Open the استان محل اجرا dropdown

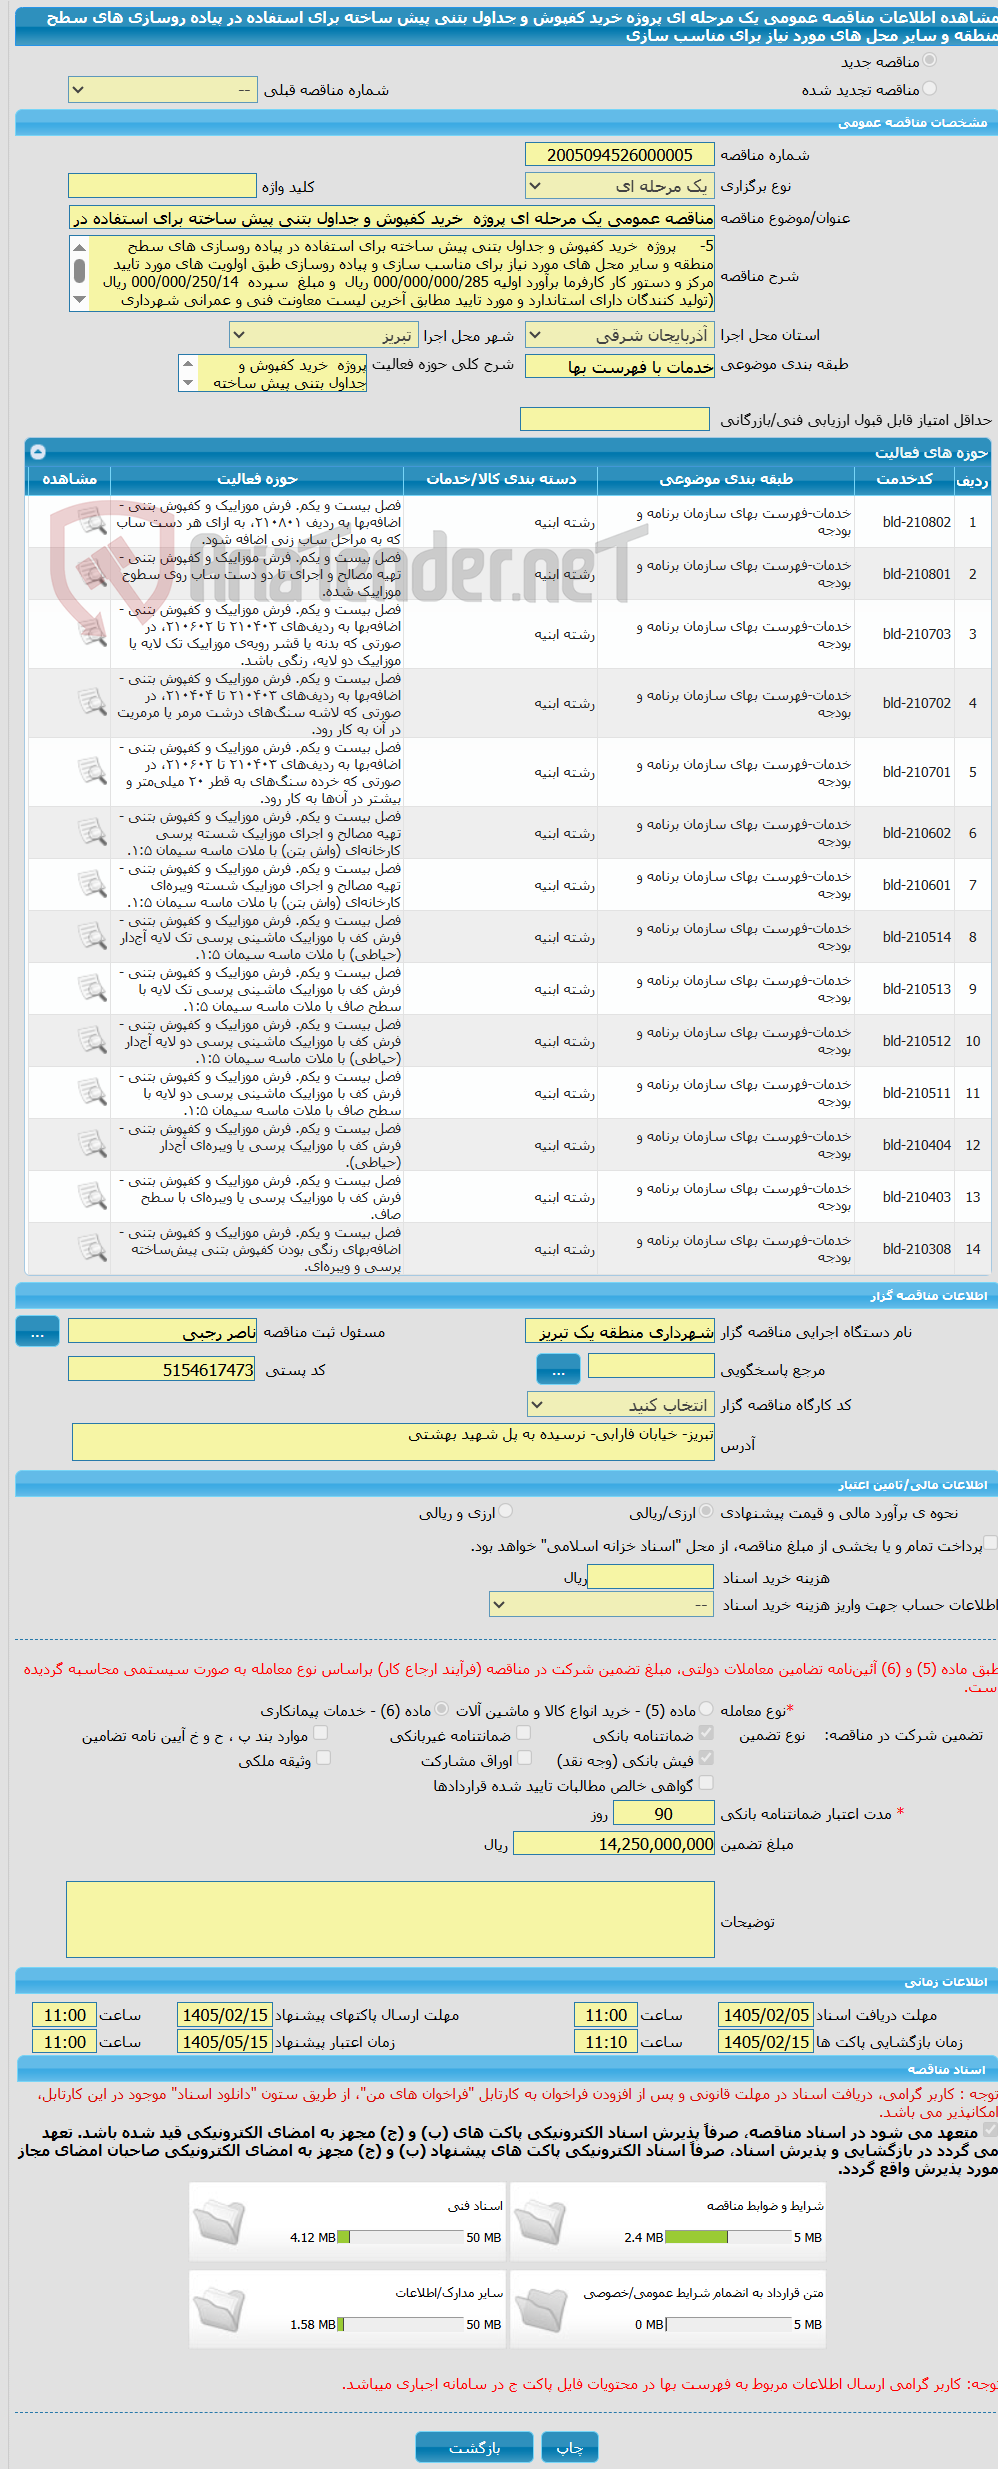pos(620,335)
